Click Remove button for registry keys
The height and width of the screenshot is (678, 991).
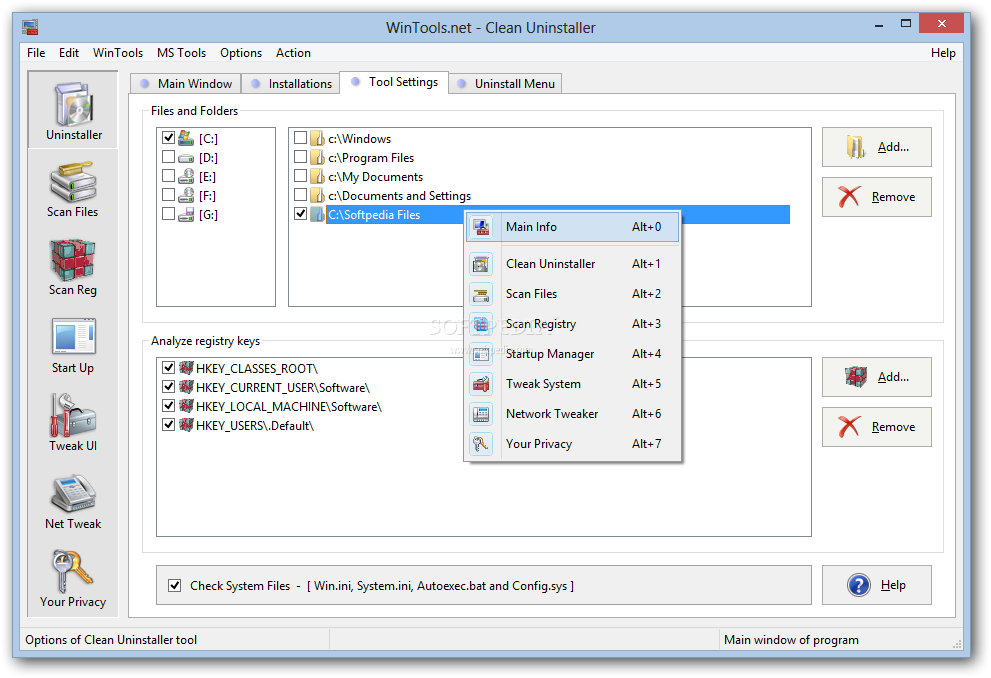tap(877, 427)
